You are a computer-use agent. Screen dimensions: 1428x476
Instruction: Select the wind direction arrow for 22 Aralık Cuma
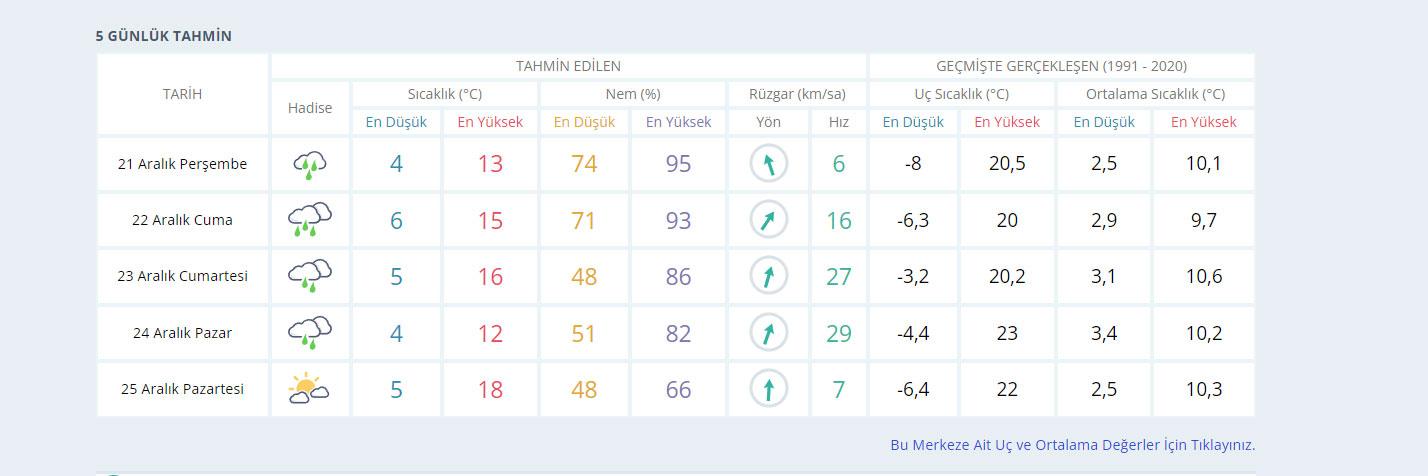tap(768, 220)
